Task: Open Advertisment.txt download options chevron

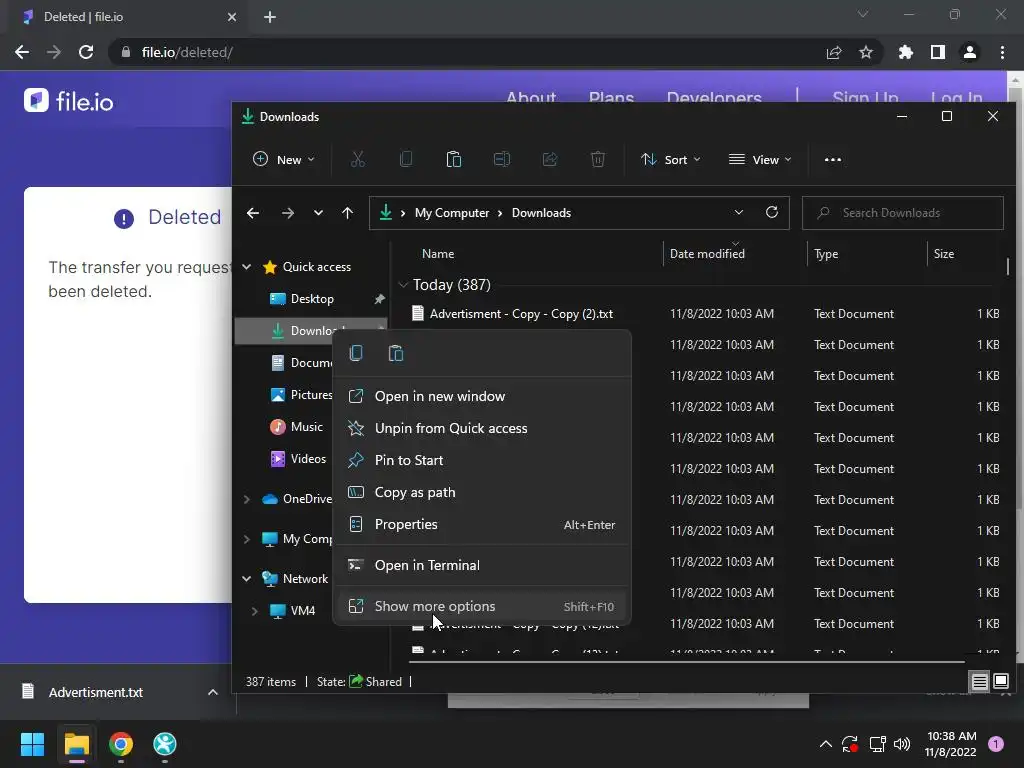Action: click(x=213, y=692)
